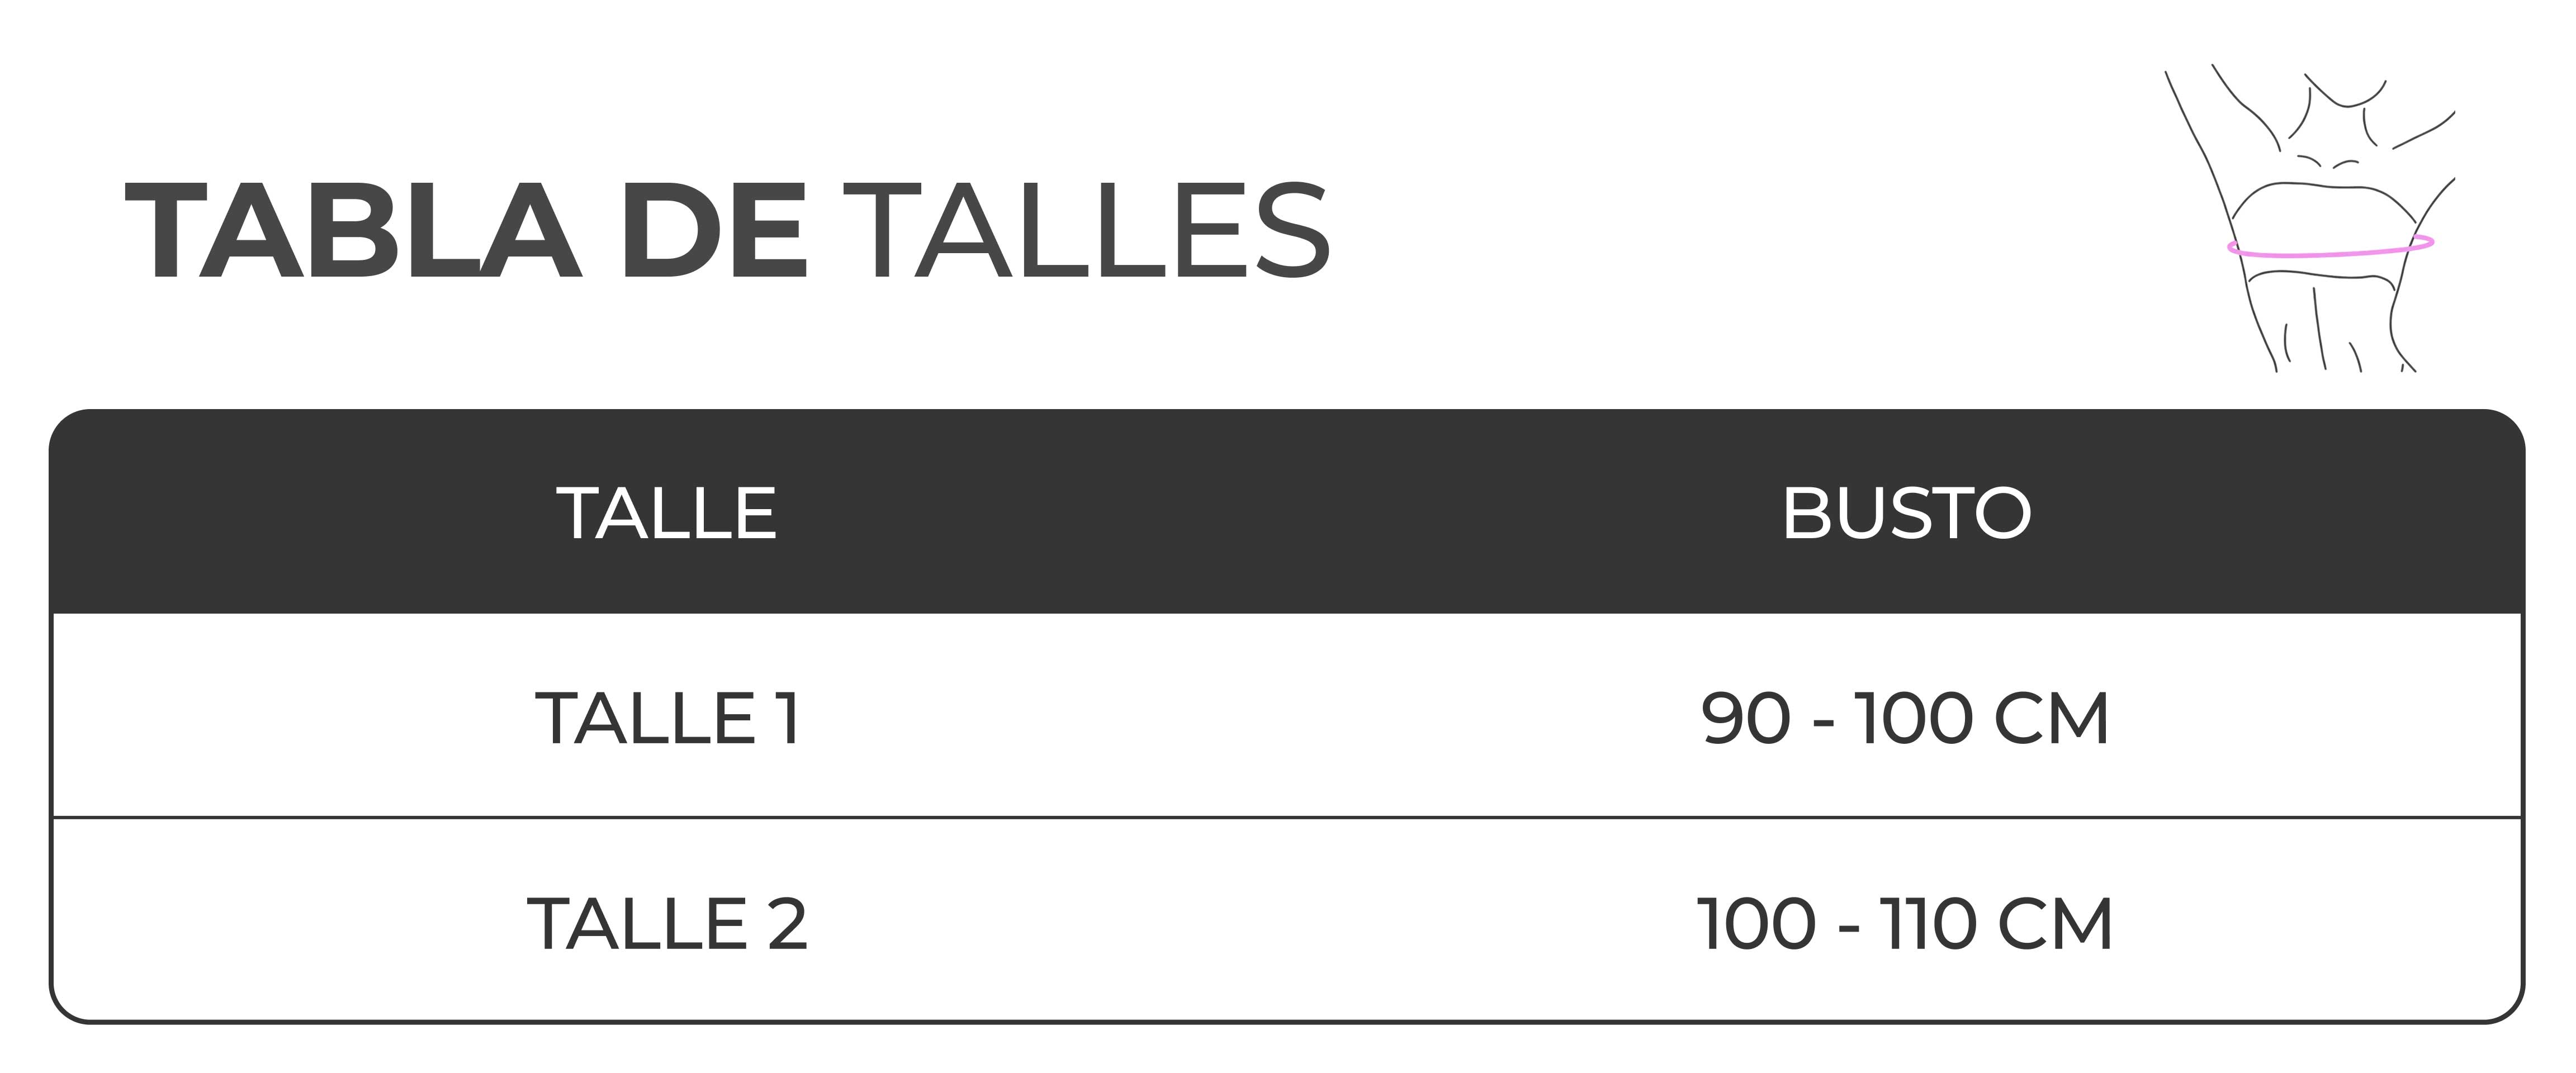Click "CM" in the 100 - 110 row
This screenshot has width=2576, height=1073.
(x=2055, y=924)
